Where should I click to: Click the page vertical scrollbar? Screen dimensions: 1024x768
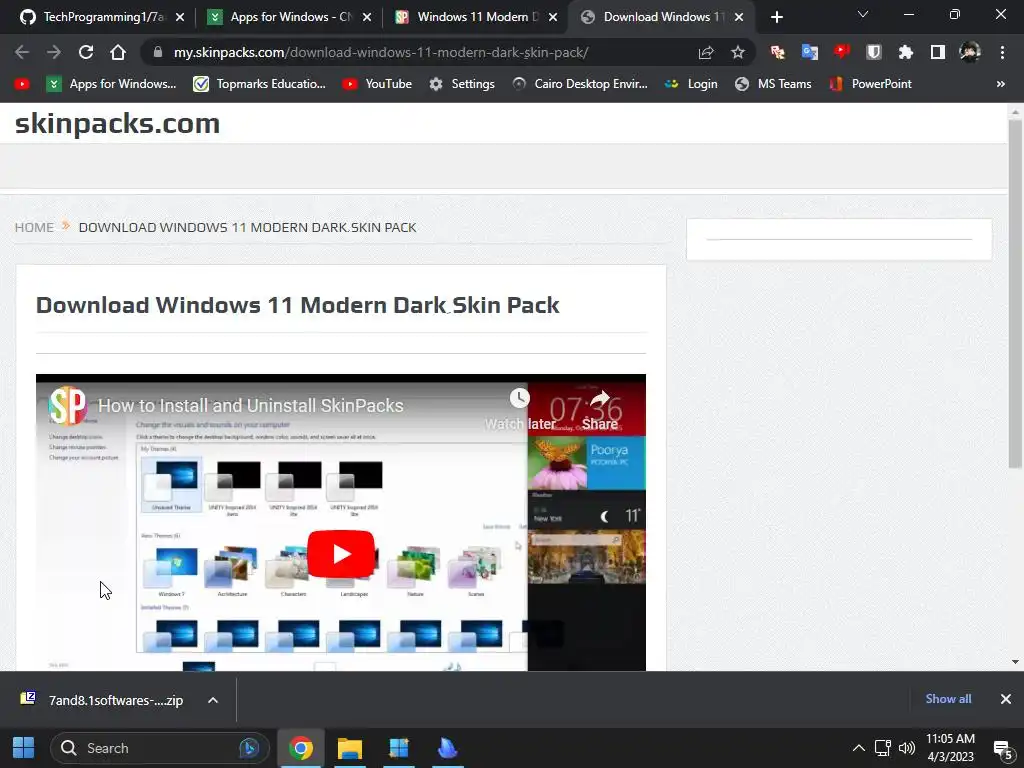1014,294
